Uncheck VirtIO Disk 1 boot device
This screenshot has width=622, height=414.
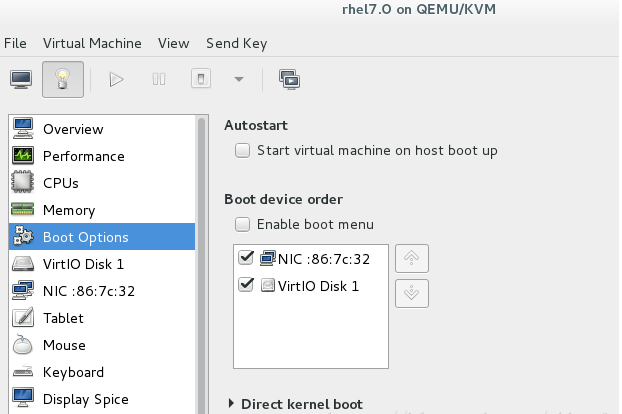click(247, 286)
